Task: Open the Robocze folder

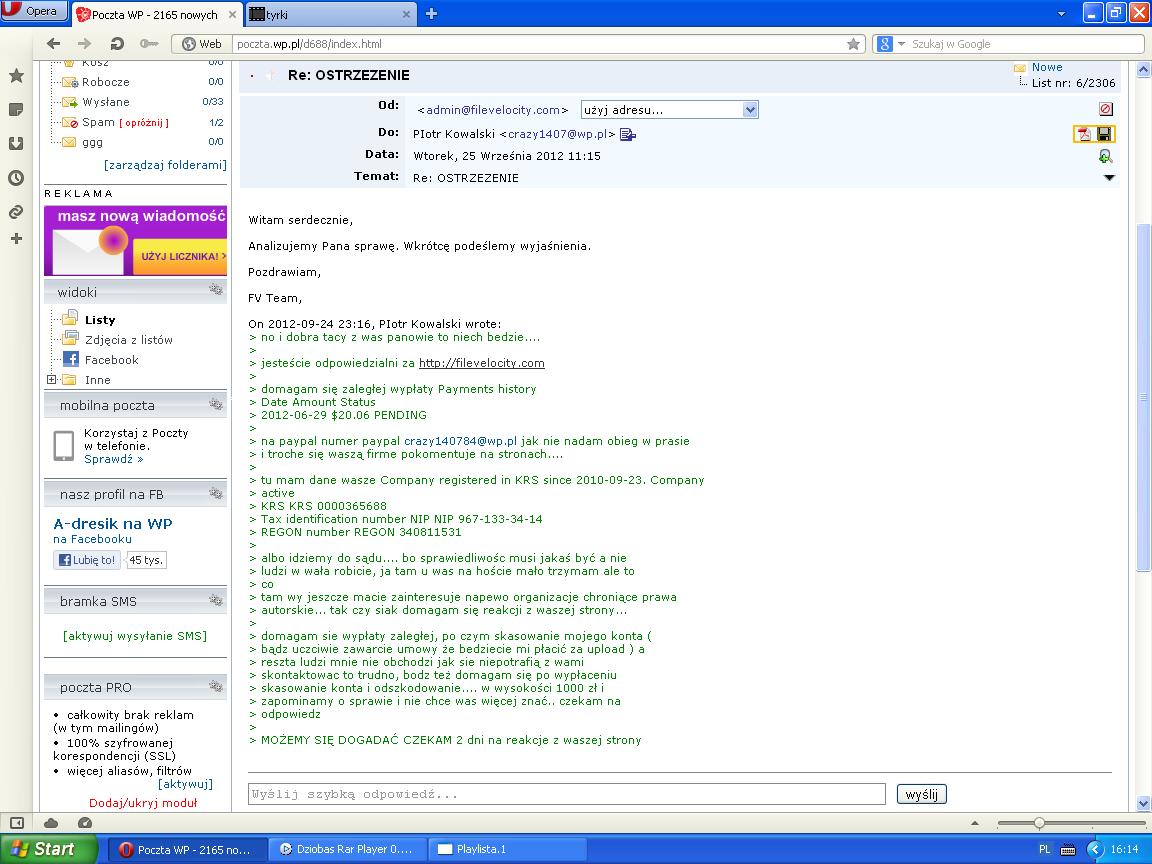Action: pos(105,82)
